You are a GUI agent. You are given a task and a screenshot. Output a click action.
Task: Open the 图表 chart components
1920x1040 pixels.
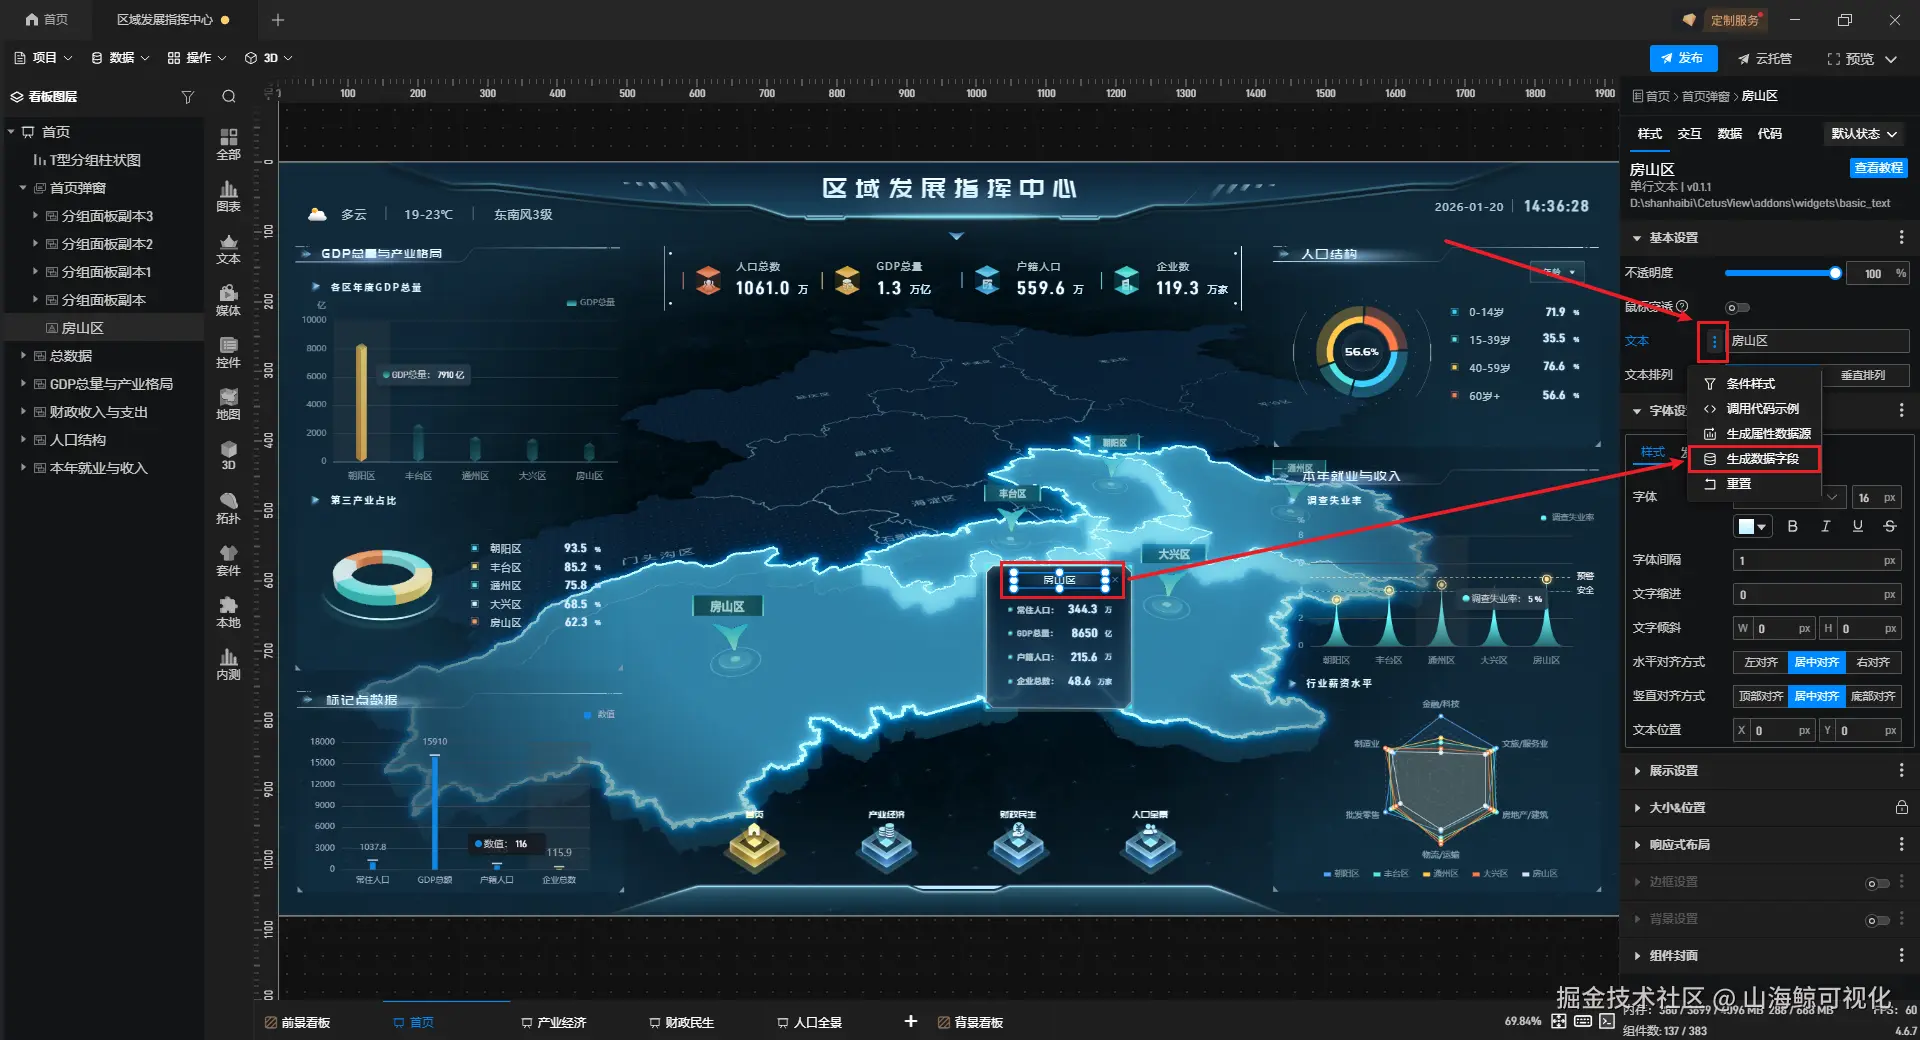229,195
